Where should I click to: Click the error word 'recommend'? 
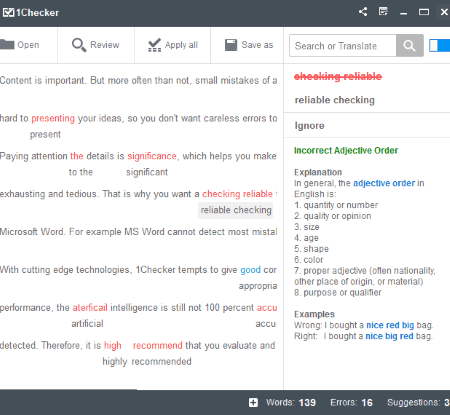[x=158, y=345]
